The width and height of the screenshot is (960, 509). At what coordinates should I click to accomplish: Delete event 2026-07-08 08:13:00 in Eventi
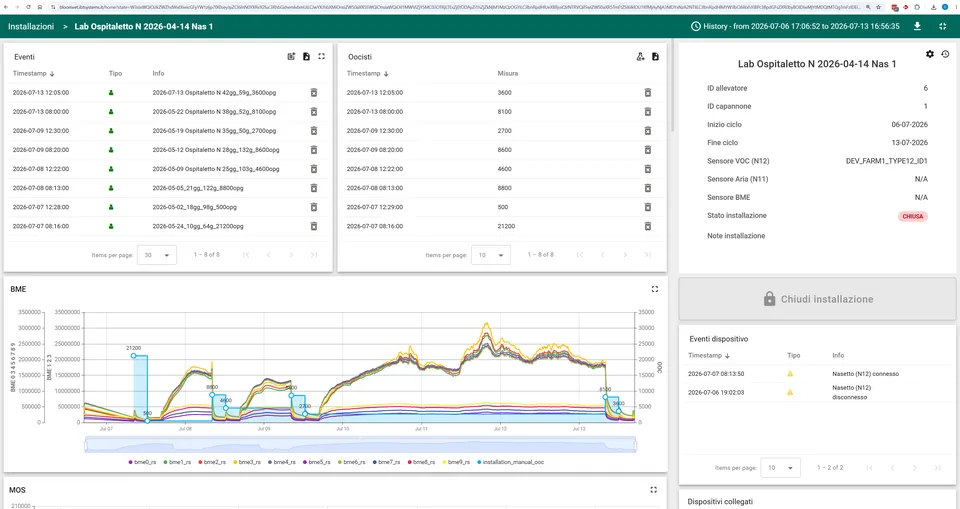click(x=313, y=188)
